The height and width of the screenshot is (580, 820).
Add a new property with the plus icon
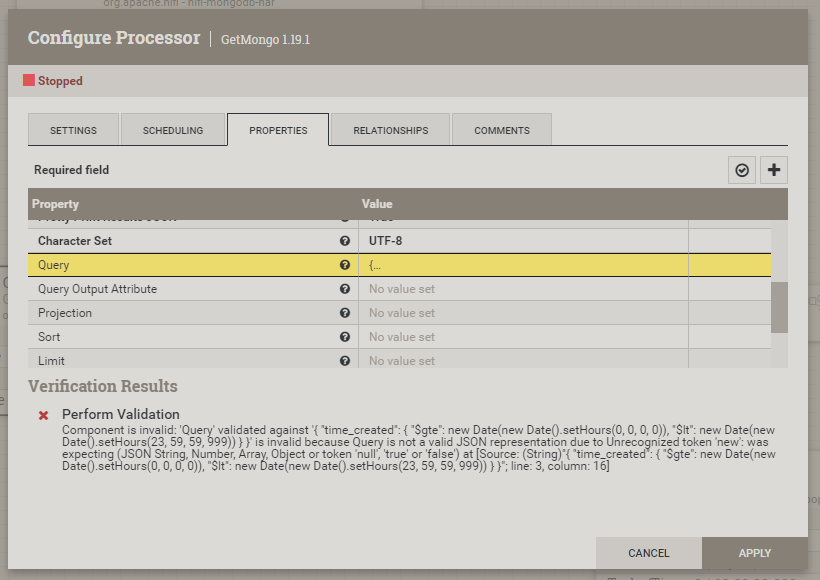(773, 169)
